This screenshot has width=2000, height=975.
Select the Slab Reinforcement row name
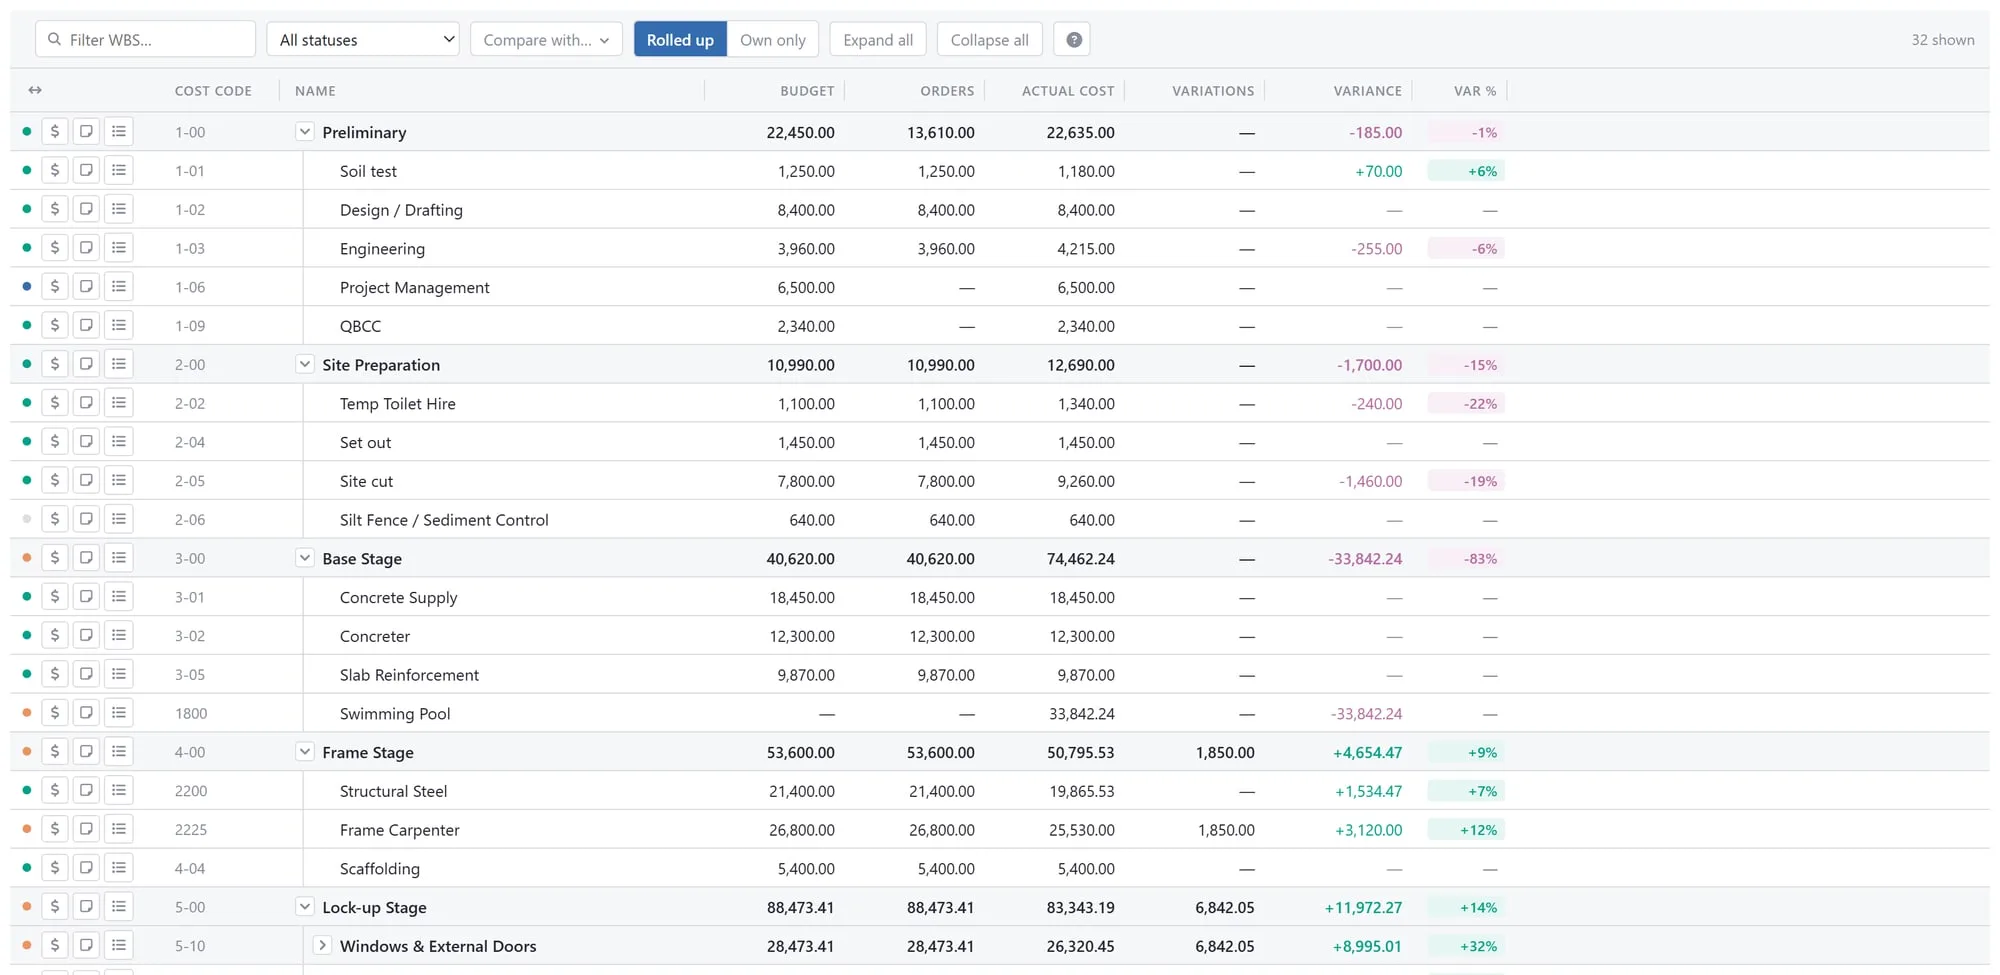(409, 675)
